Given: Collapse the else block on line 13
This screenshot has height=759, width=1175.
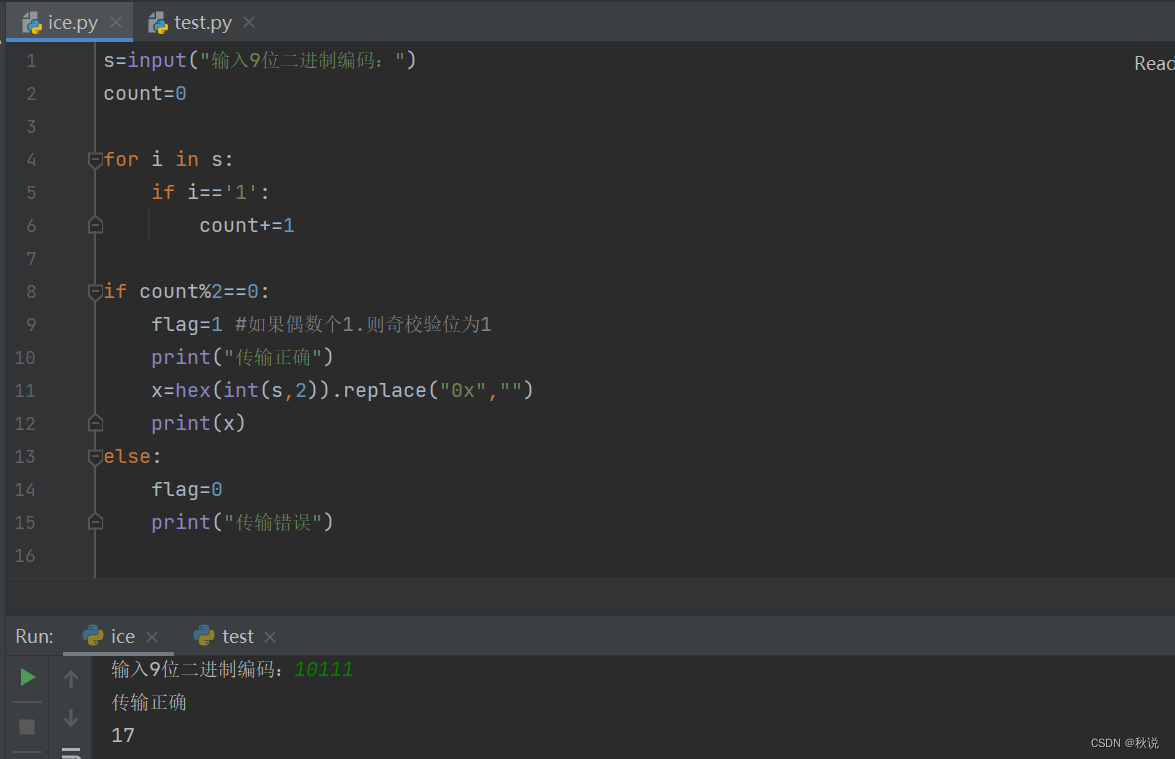Looking at the screenshot, I should coord(95,456).
